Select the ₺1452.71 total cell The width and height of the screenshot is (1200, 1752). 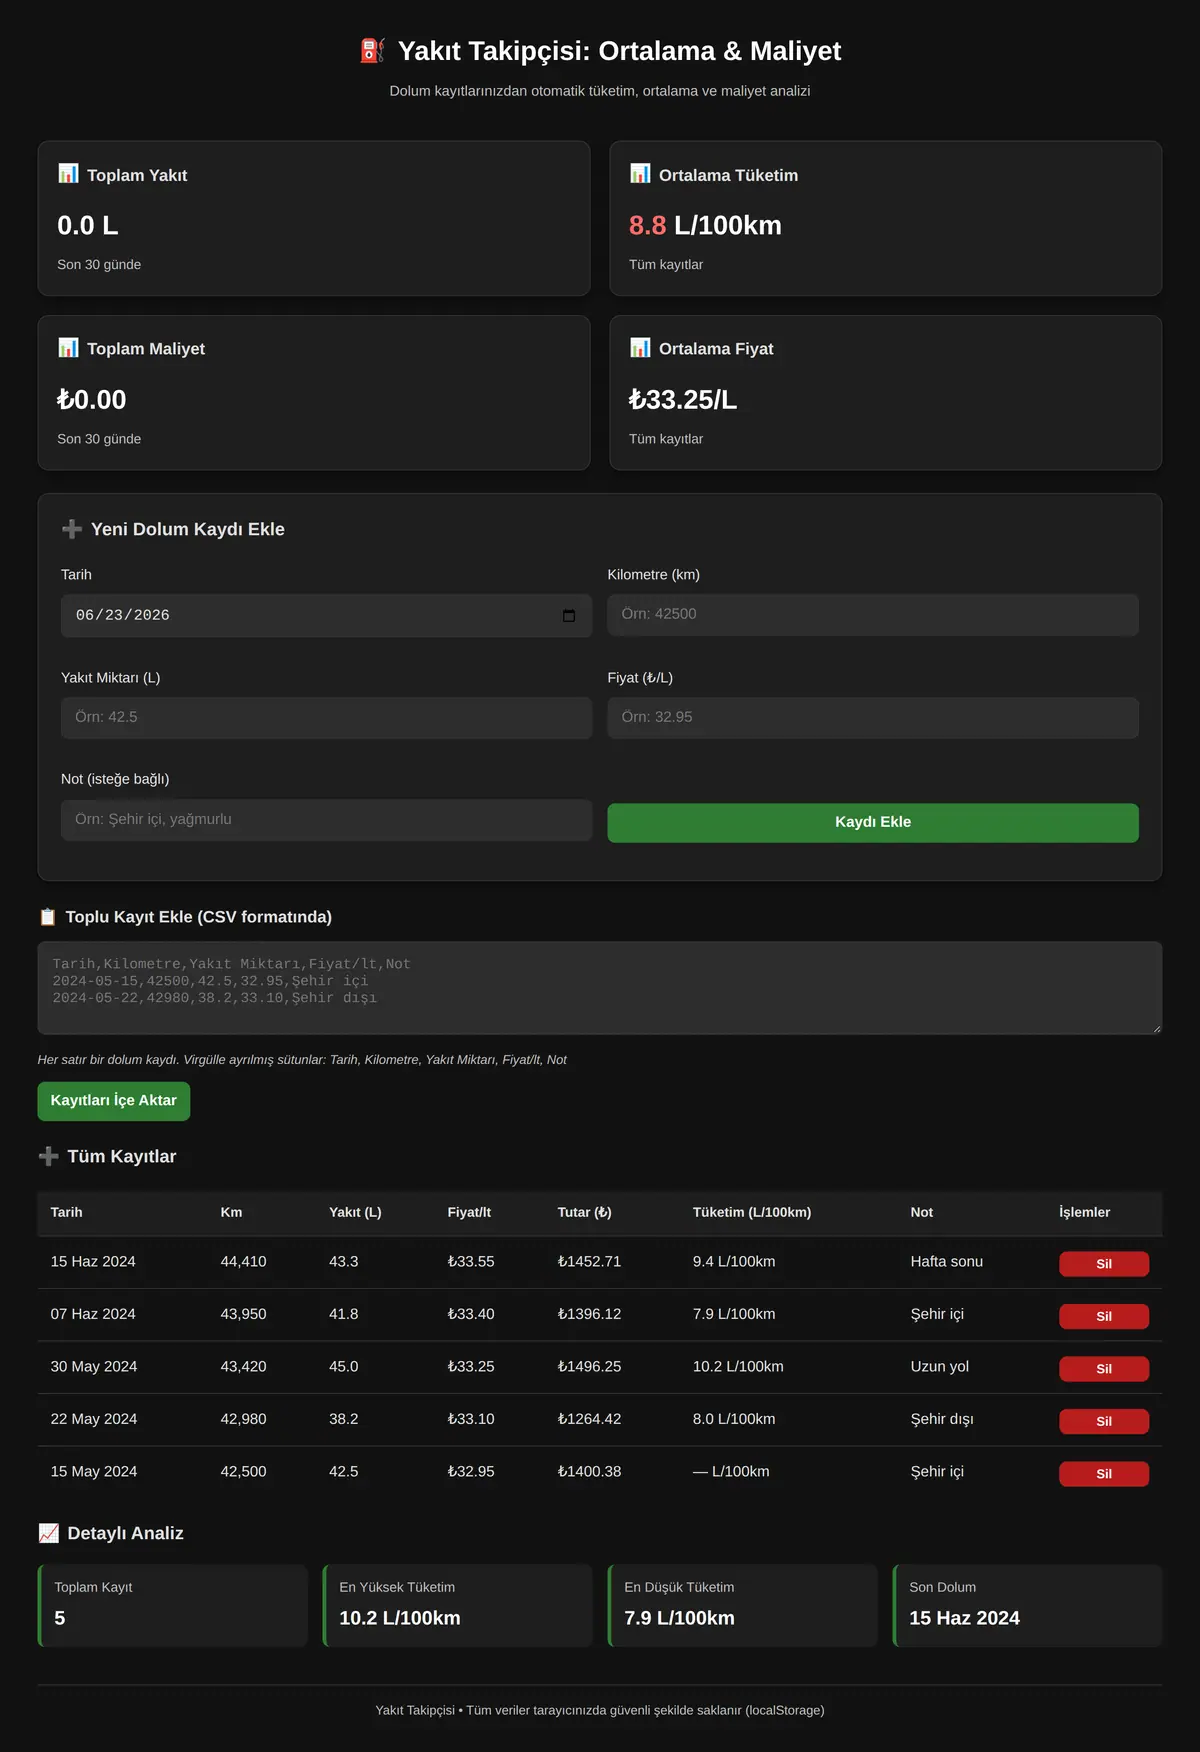(589, 1262)
